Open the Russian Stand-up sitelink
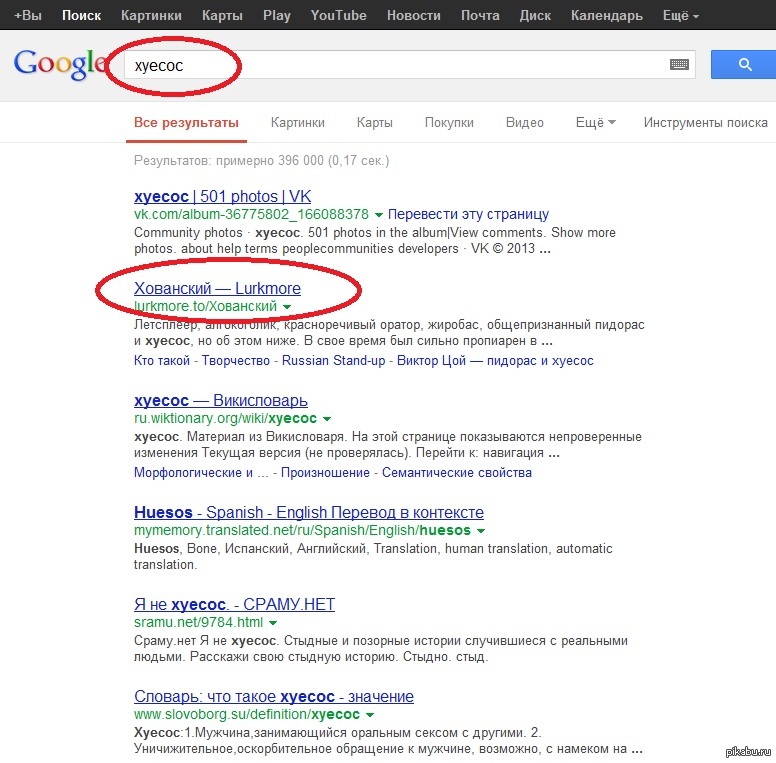This screenshot has height=763, width=776. click(334, 361)
